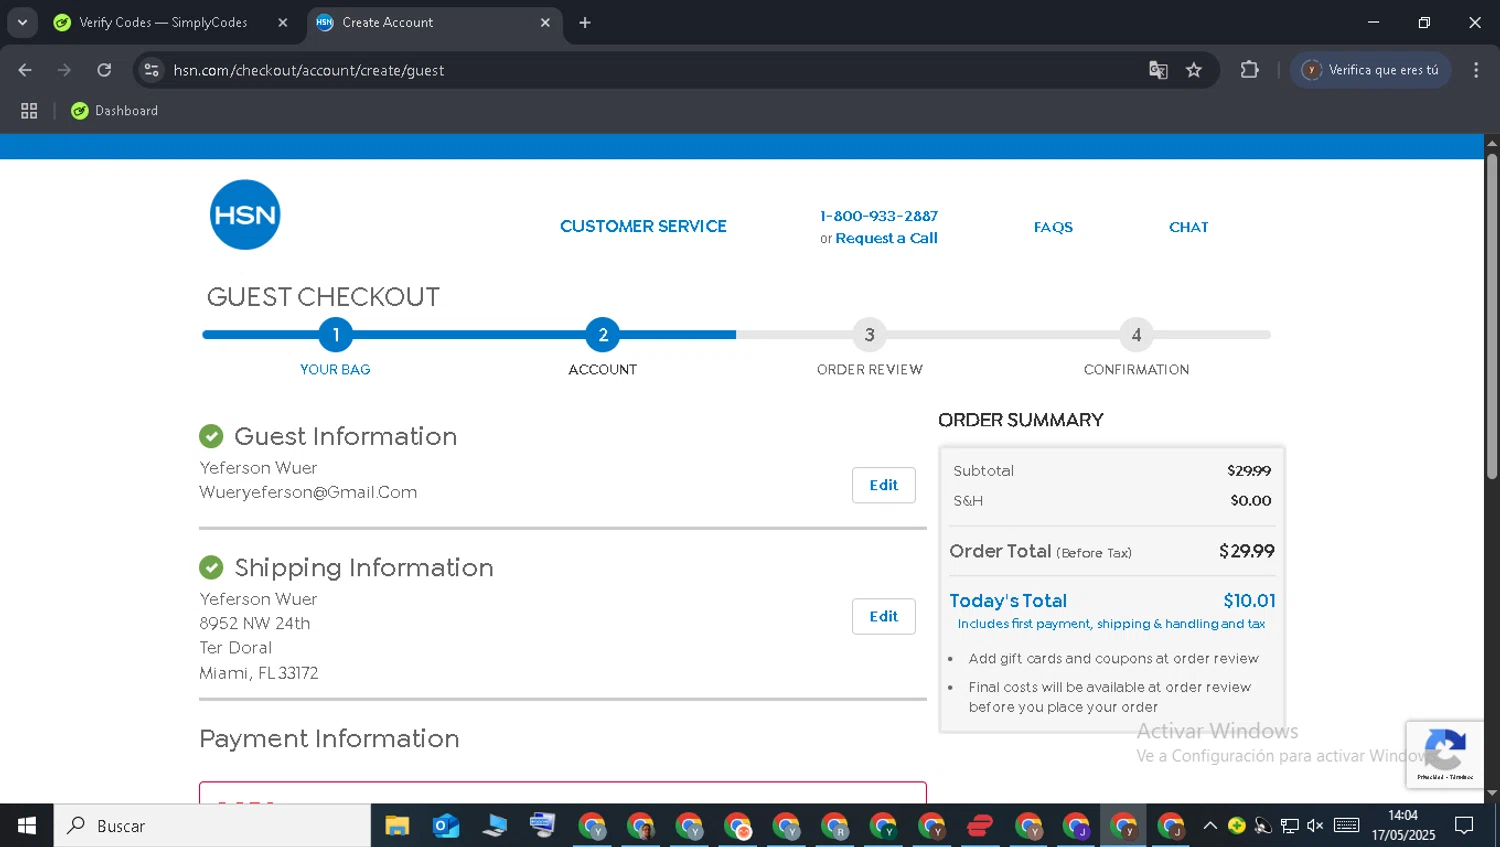Edit the Shipping Information section
1500x847 pixels.
tap(884, 616)
